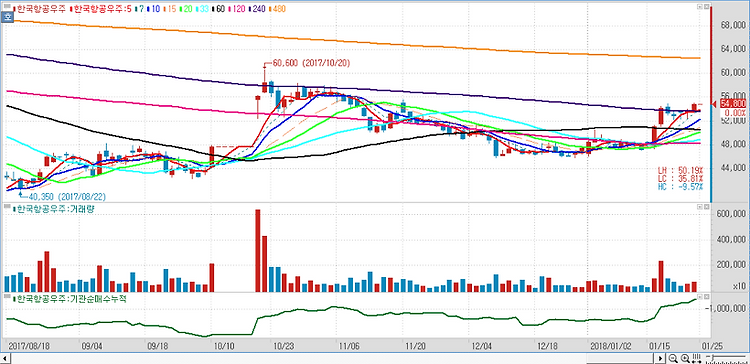This screenshot has width=750, height=364.
Task: Select the 20-day moving average legend
Action: 186,9
